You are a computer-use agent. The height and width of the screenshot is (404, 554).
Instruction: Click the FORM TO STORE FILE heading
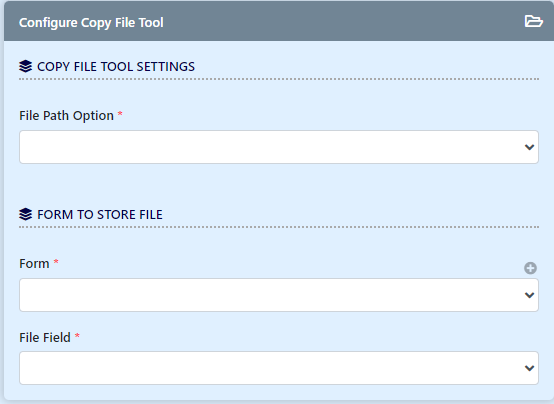coord(100,215)
